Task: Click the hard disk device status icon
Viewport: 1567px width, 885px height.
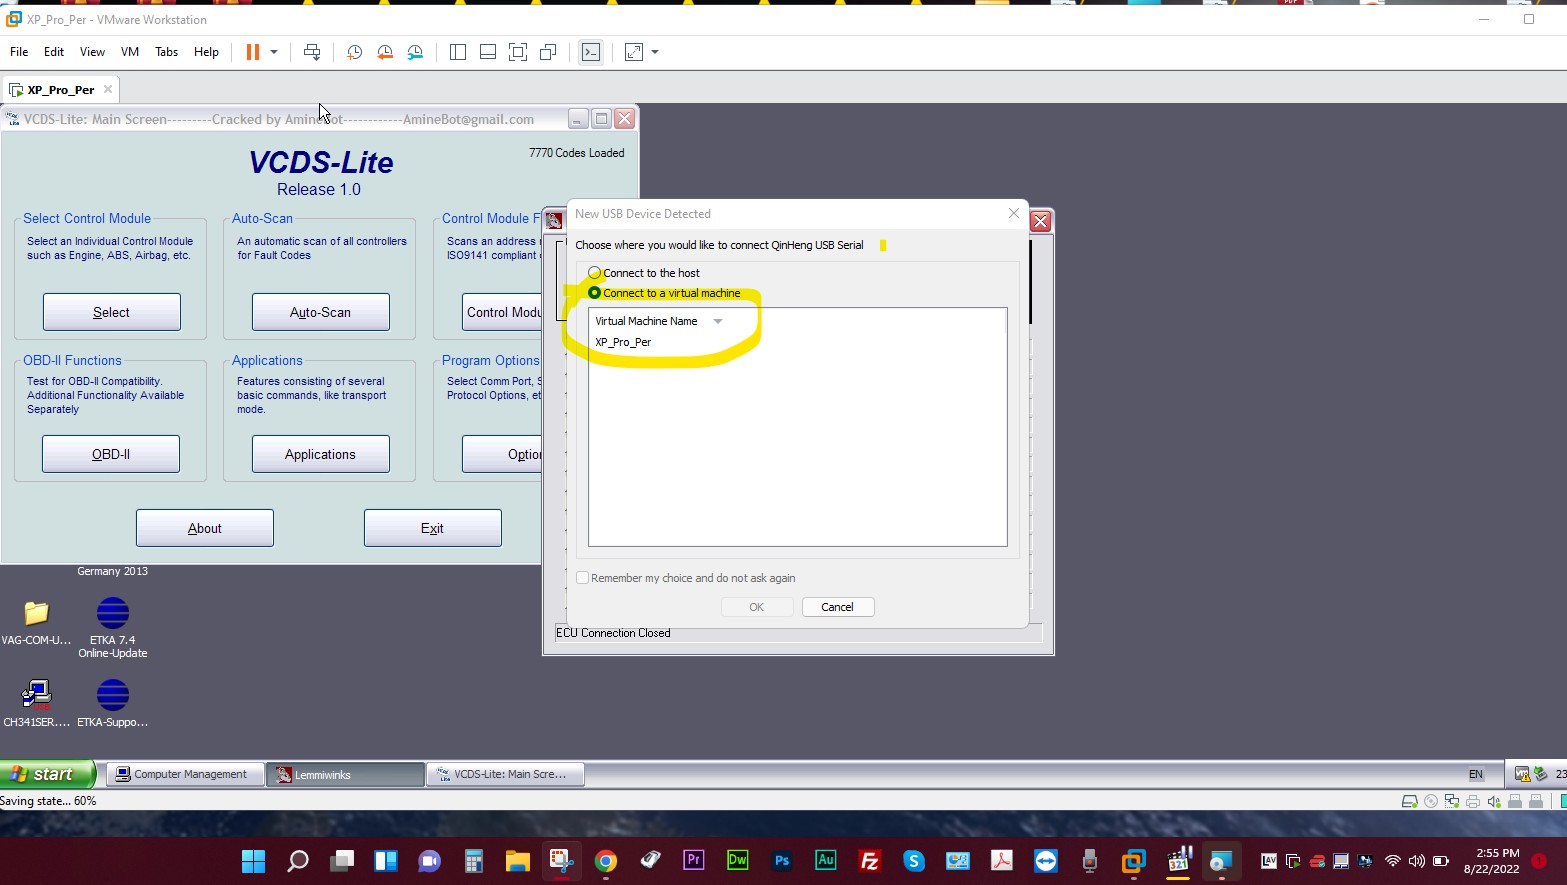Action: (1409, 801)
